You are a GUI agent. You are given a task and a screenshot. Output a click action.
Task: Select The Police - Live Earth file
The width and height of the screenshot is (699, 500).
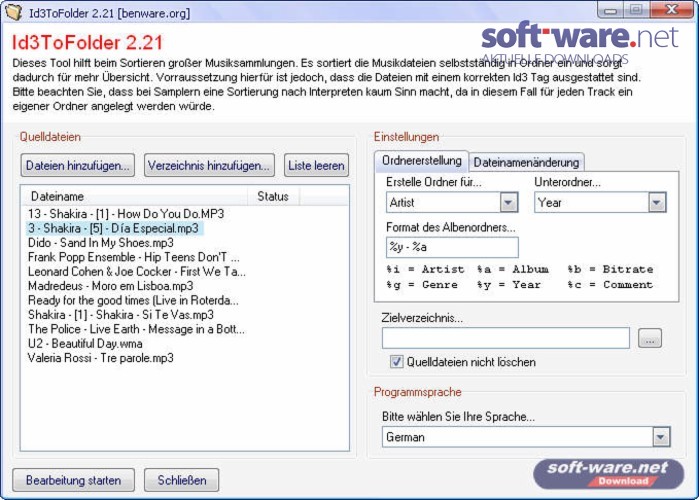[136, 329]
